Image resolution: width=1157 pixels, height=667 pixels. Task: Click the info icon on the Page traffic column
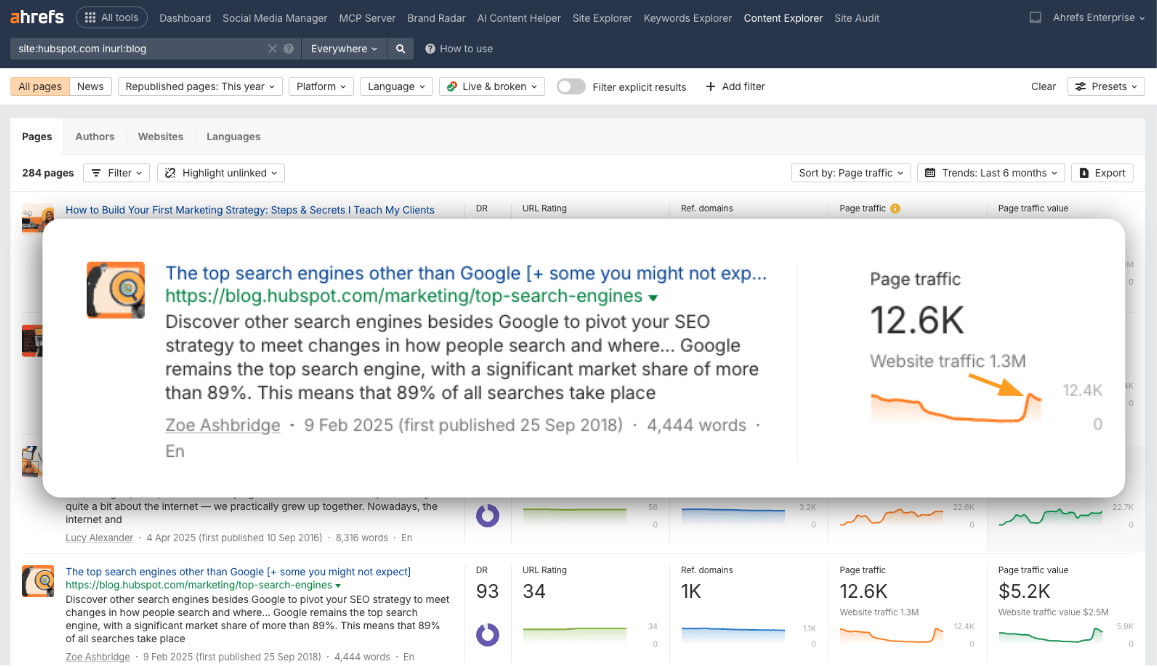coord(896,208)
